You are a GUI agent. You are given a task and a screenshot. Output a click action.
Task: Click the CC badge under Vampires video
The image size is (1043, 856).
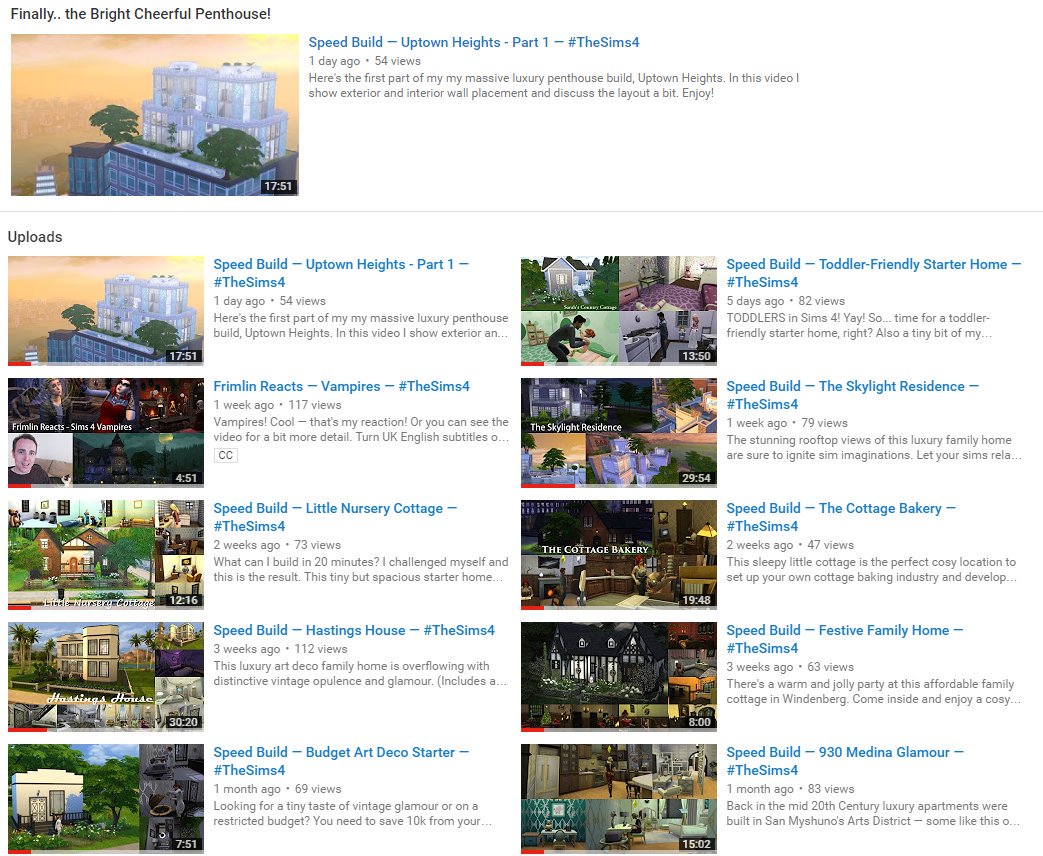(225, 456)
